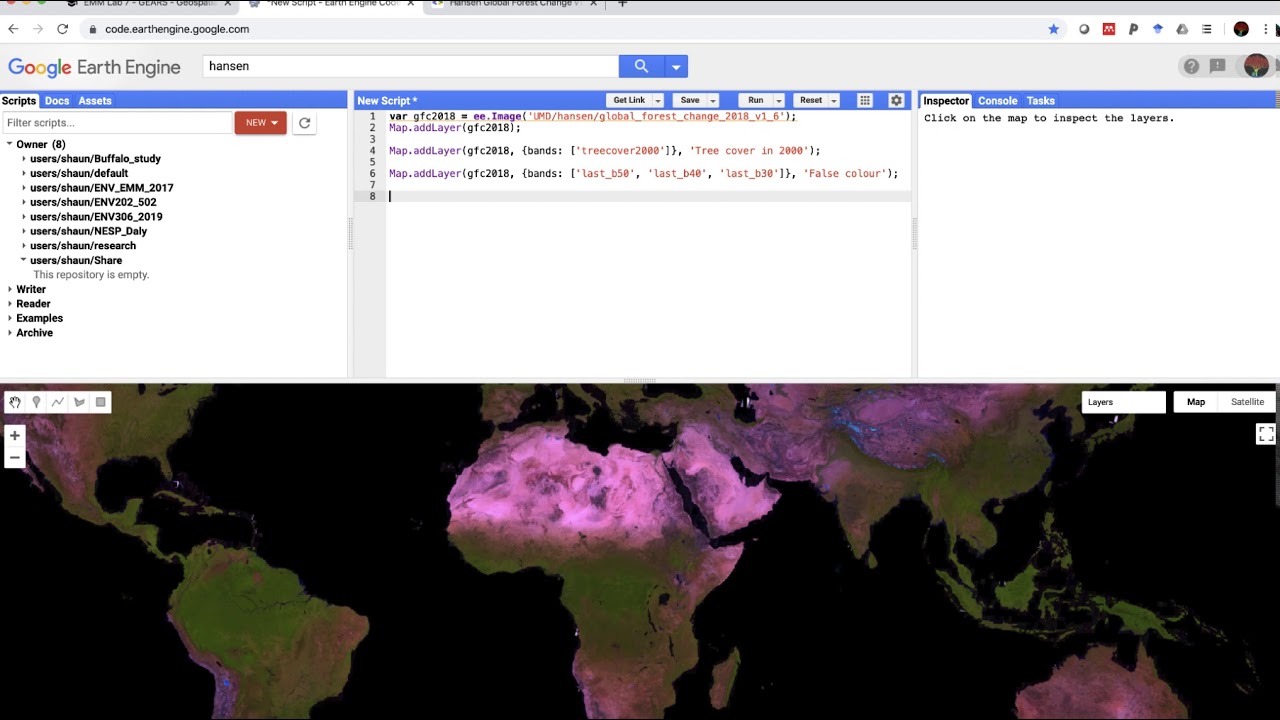Open the Chrome profile avatar
Image resolution: width=1280 pixels, height=720 pixels.
click(x=1241, y=29)
